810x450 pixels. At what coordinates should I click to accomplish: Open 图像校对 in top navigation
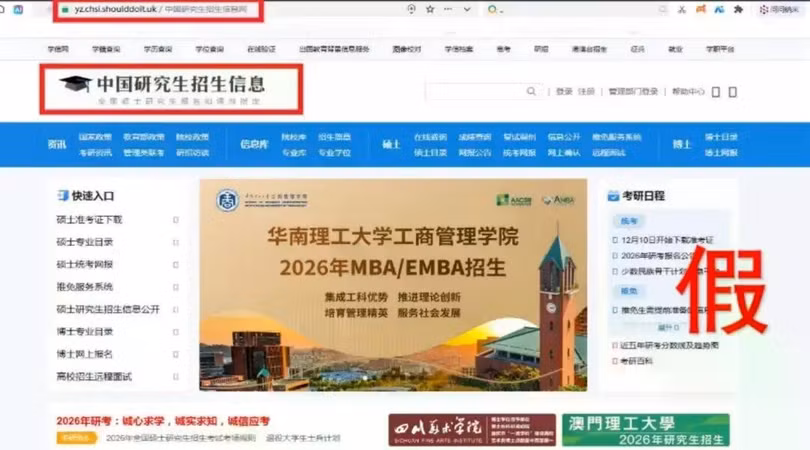click(407, 49)
